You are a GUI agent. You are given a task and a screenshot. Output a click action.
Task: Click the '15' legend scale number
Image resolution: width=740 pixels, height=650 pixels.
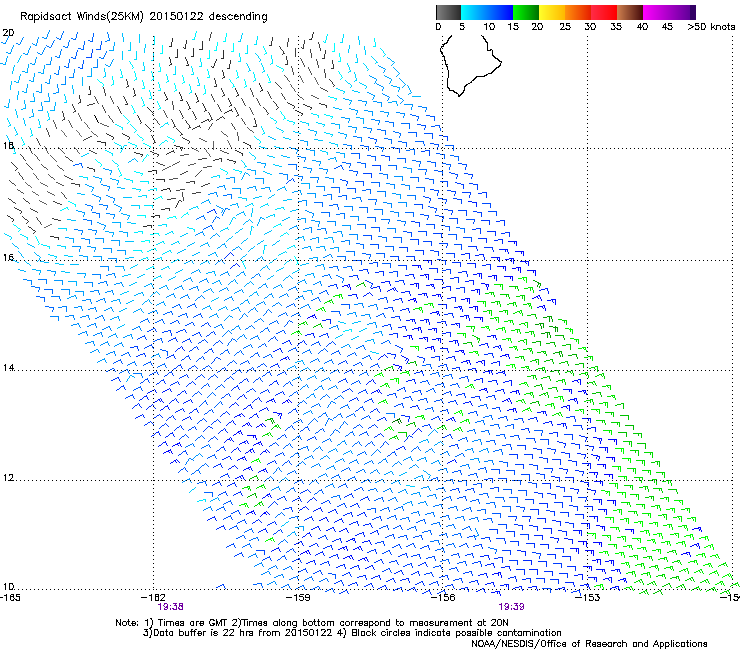(x=513, y=27)
